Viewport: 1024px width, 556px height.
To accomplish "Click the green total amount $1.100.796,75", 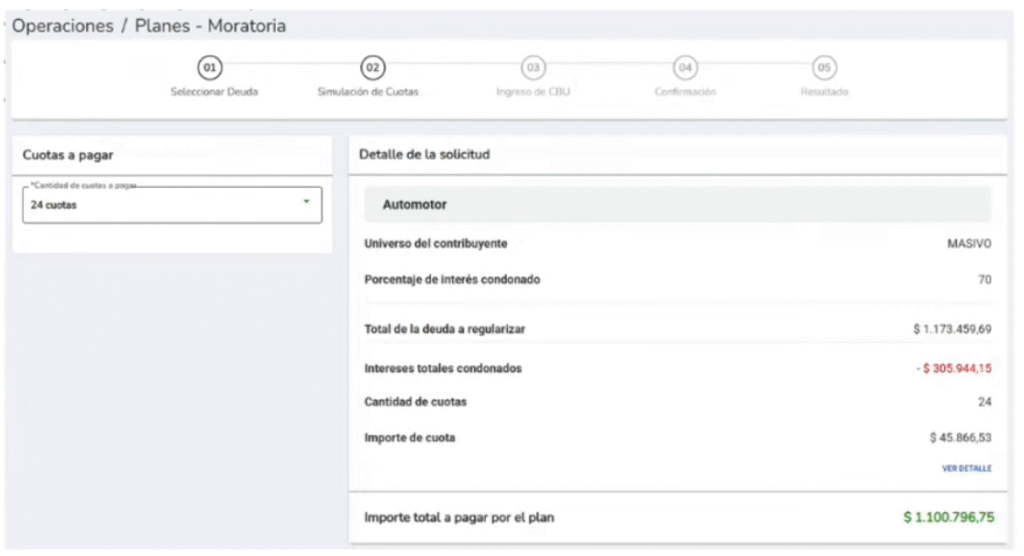I will pyautogui.click(x=947, y=518).
